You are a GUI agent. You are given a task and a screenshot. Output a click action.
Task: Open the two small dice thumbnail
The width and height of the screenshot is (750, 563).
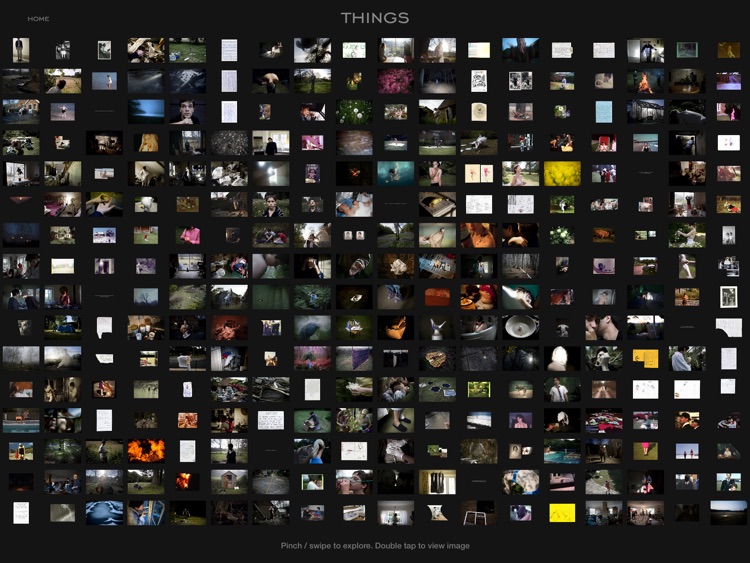(x=354, y=236)
